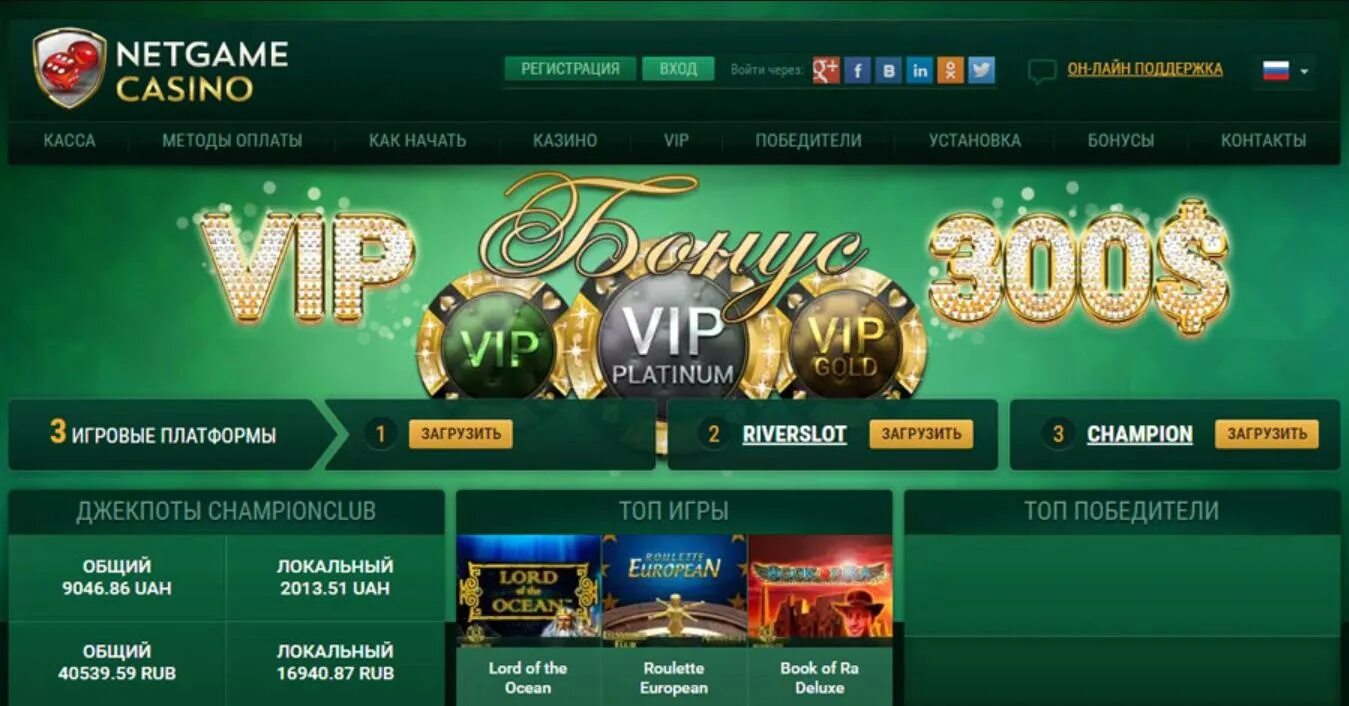Select the Roulette European game thumbnail
Screen dimensions: 1349x706
pos(674,590)
